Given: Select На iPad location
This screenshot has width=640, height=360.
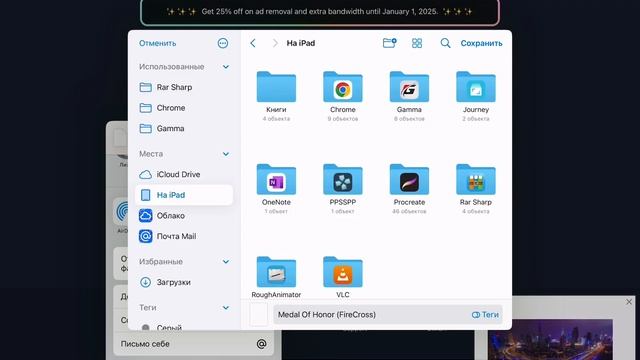Looking at the screenshot, I should 184,195.
